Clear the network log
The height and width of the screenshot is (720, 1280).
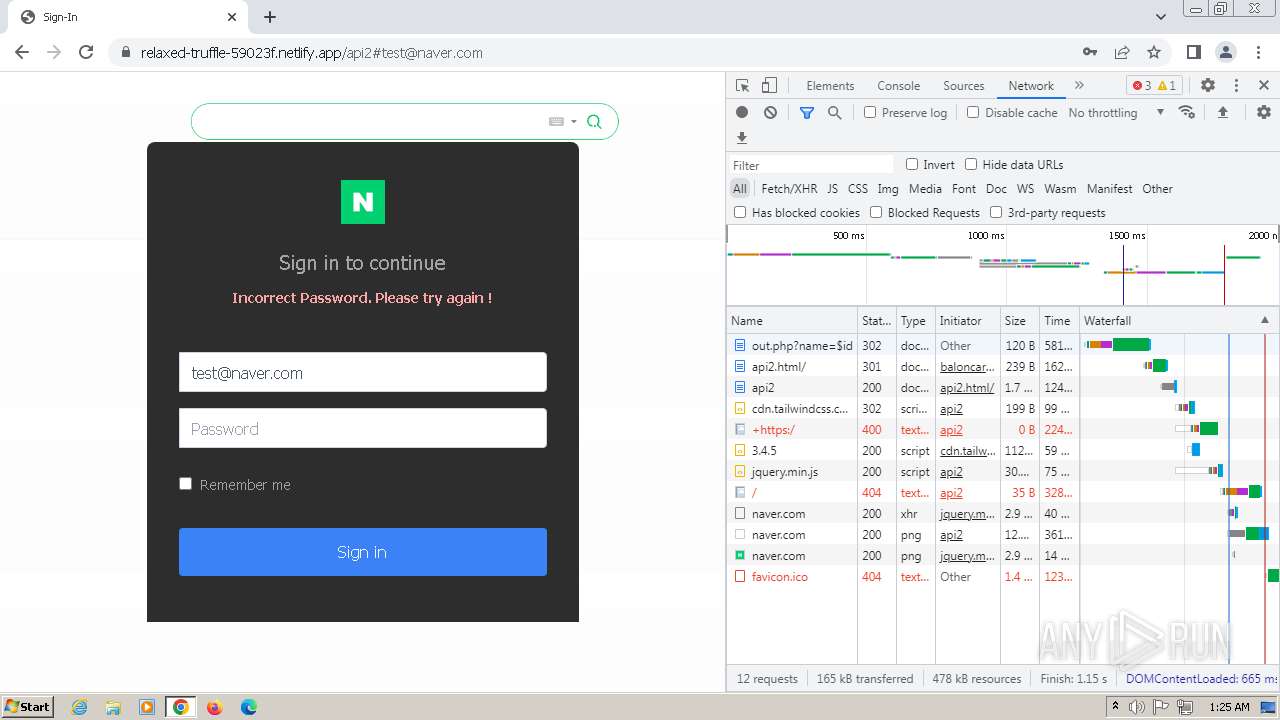coord(770,113)
